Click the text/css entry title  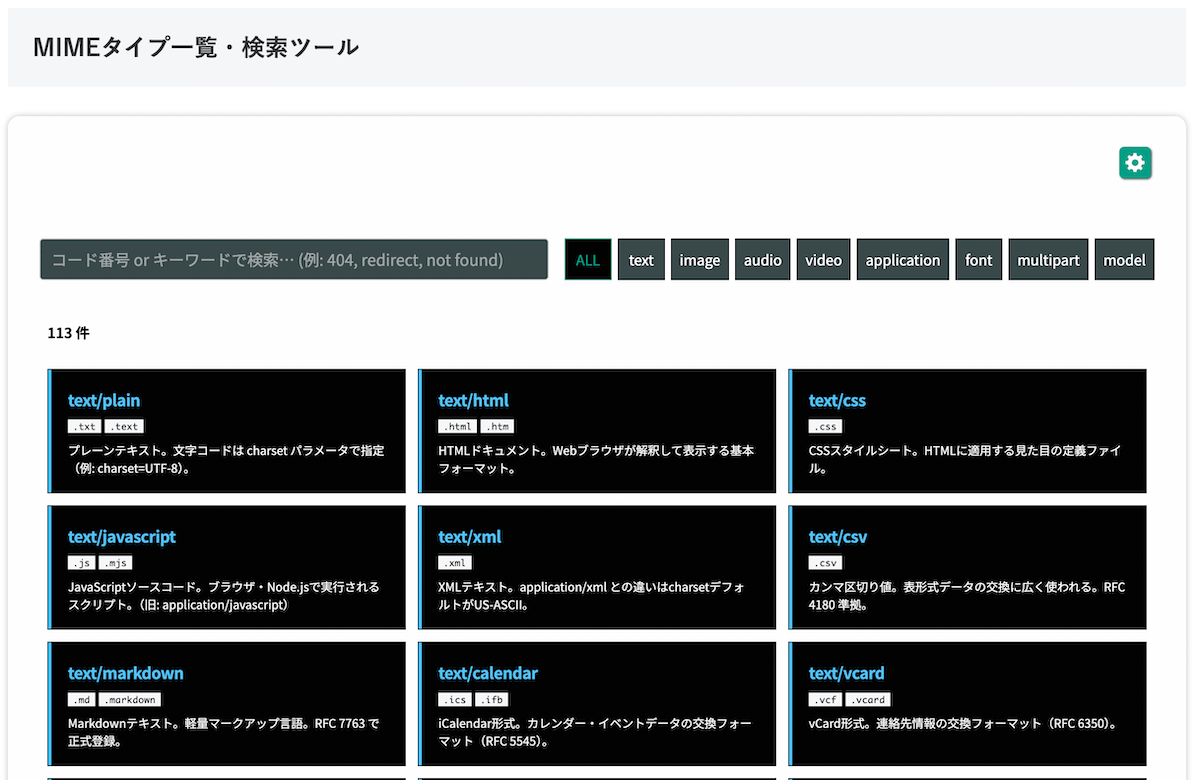[x=837, y=400]
